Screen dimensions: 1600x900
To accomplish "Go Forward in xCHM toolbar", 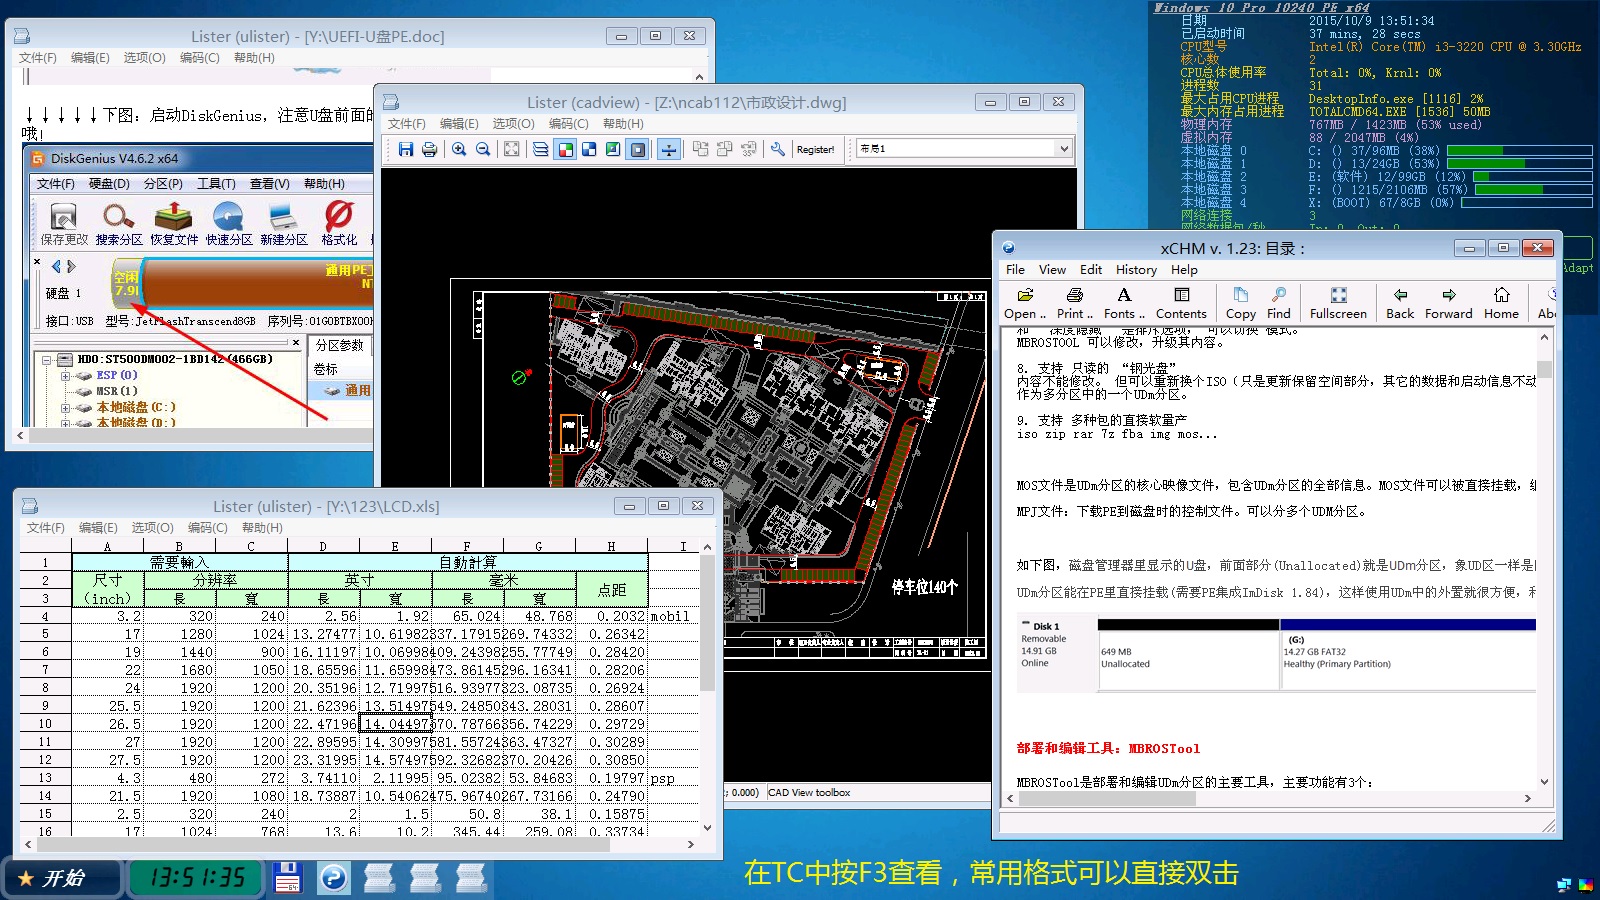I will (1449, 303).
